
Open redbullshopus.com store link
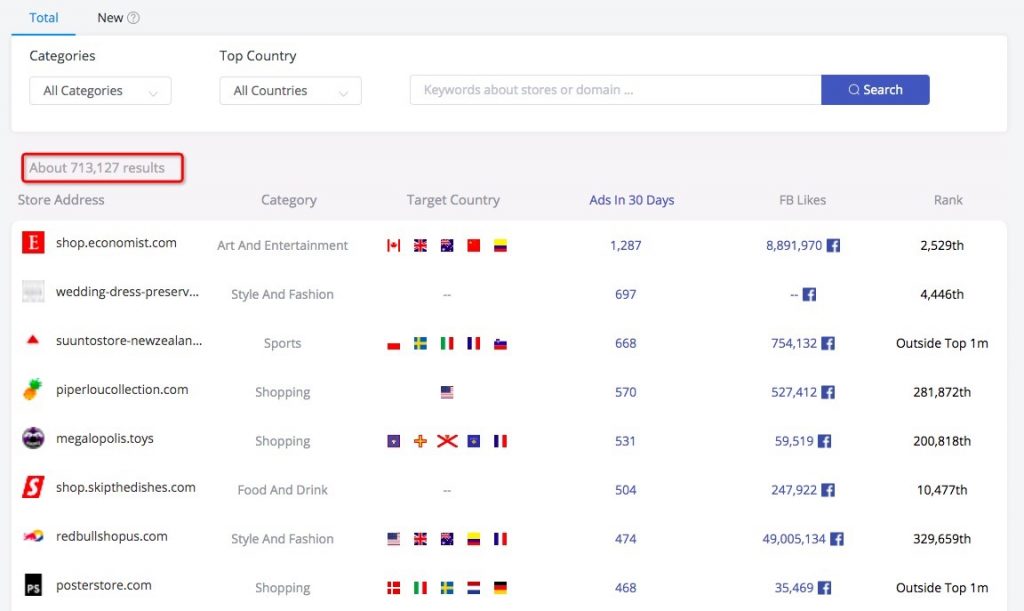(x=112, y=537)
